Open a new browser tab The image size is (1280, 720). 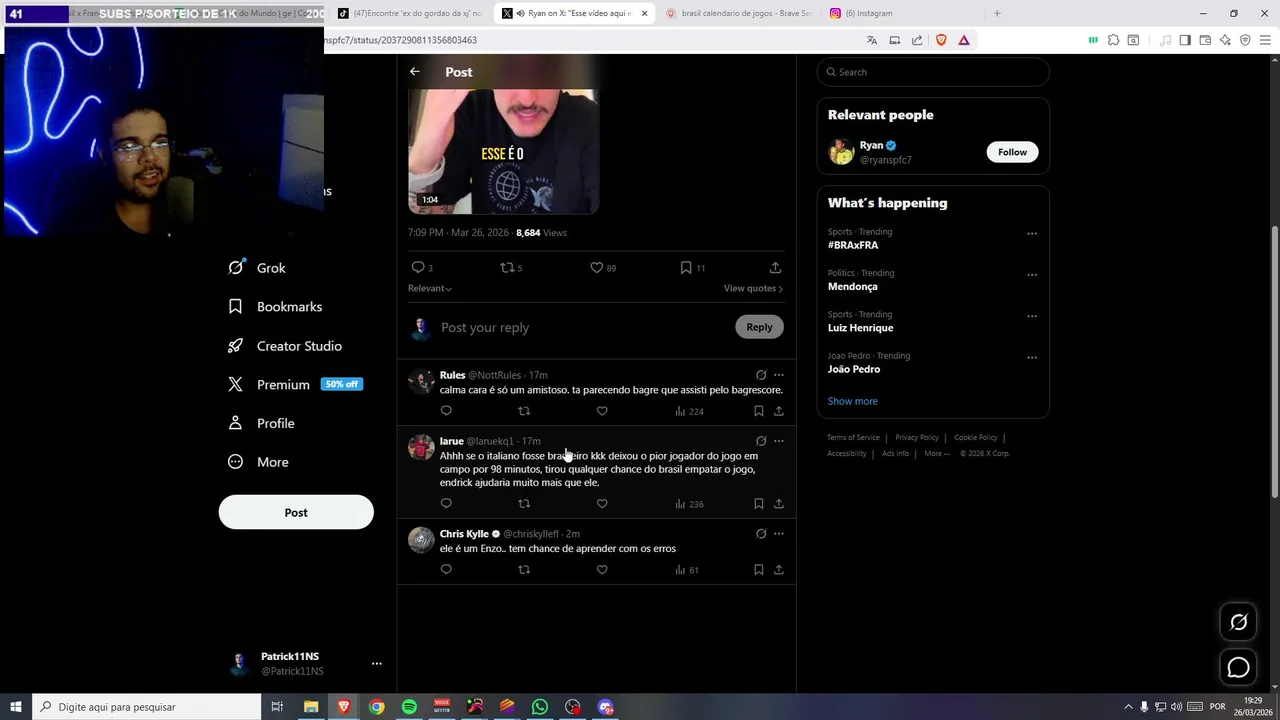click(x=997, y=13)
